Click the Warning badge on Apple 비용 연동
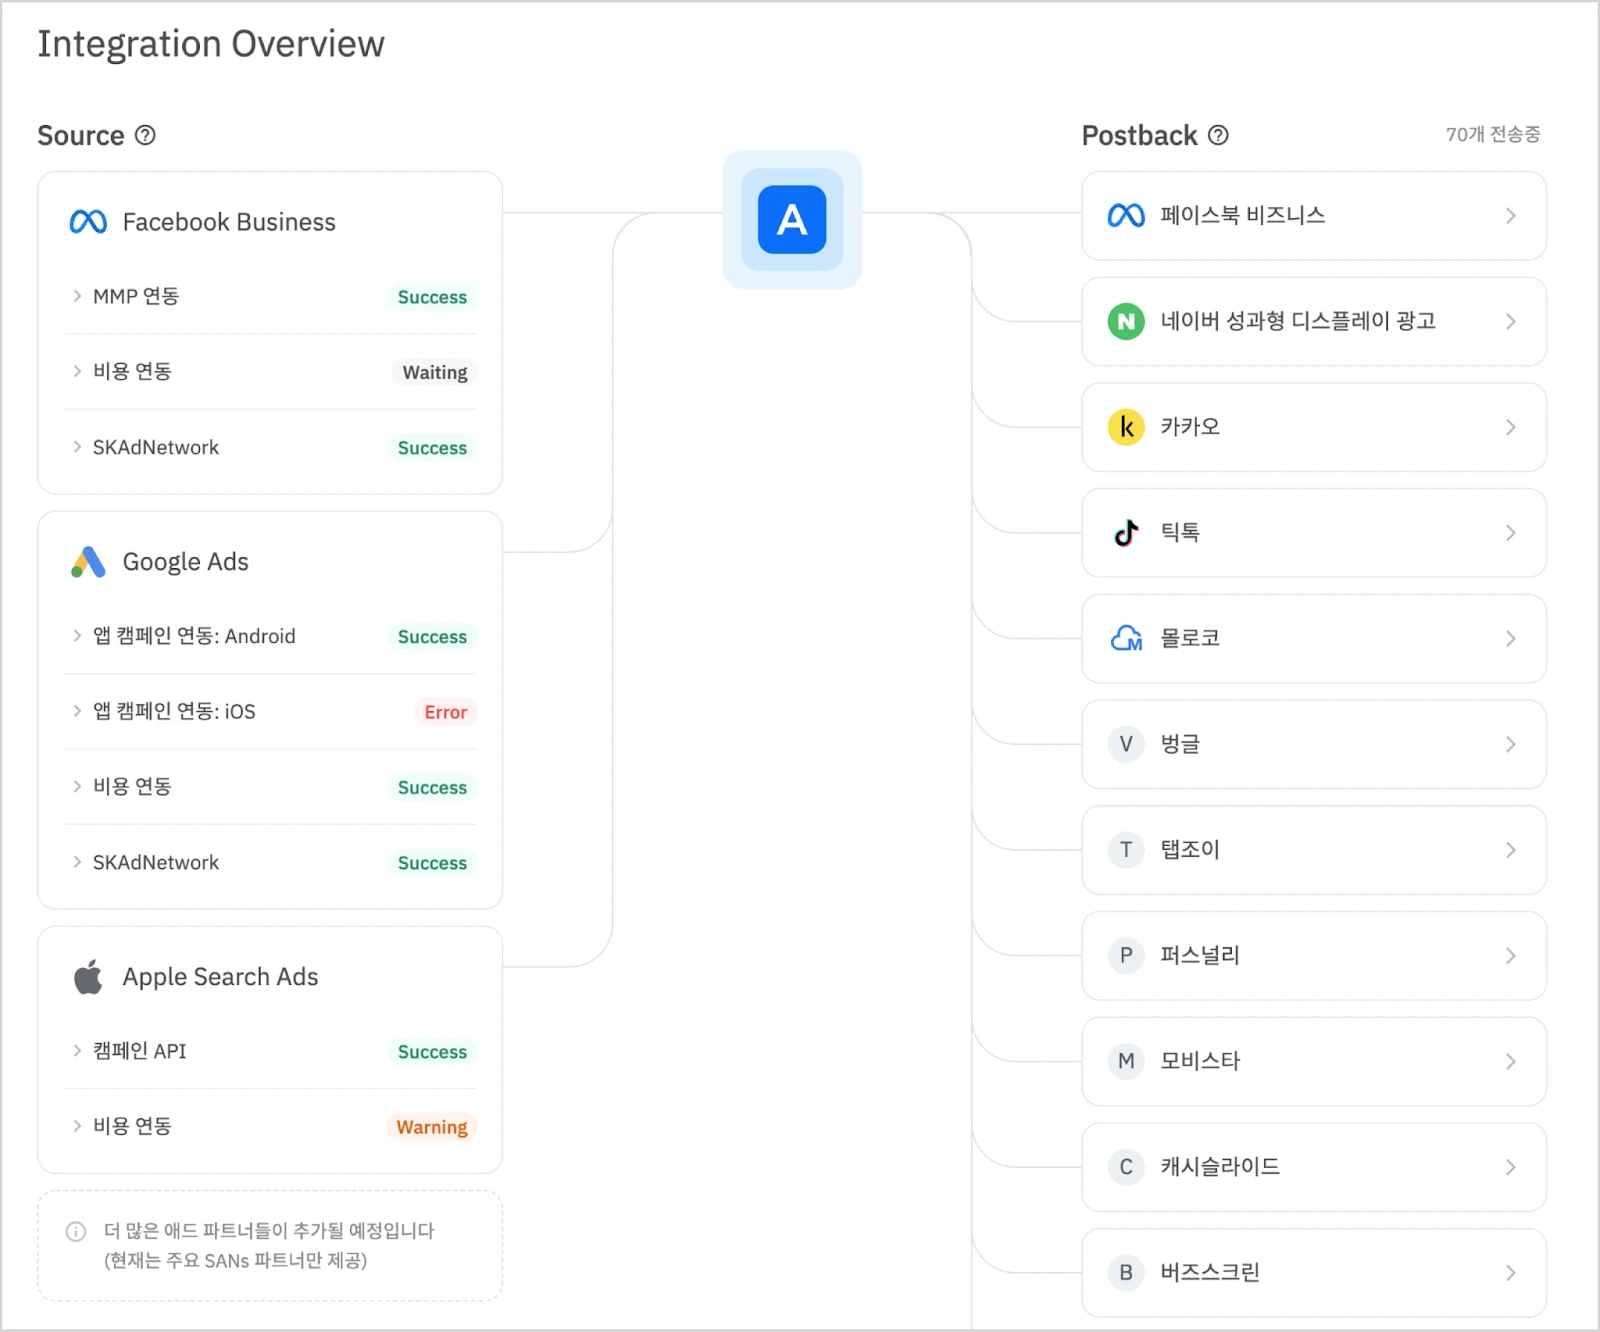 [x=431, y=1127]
